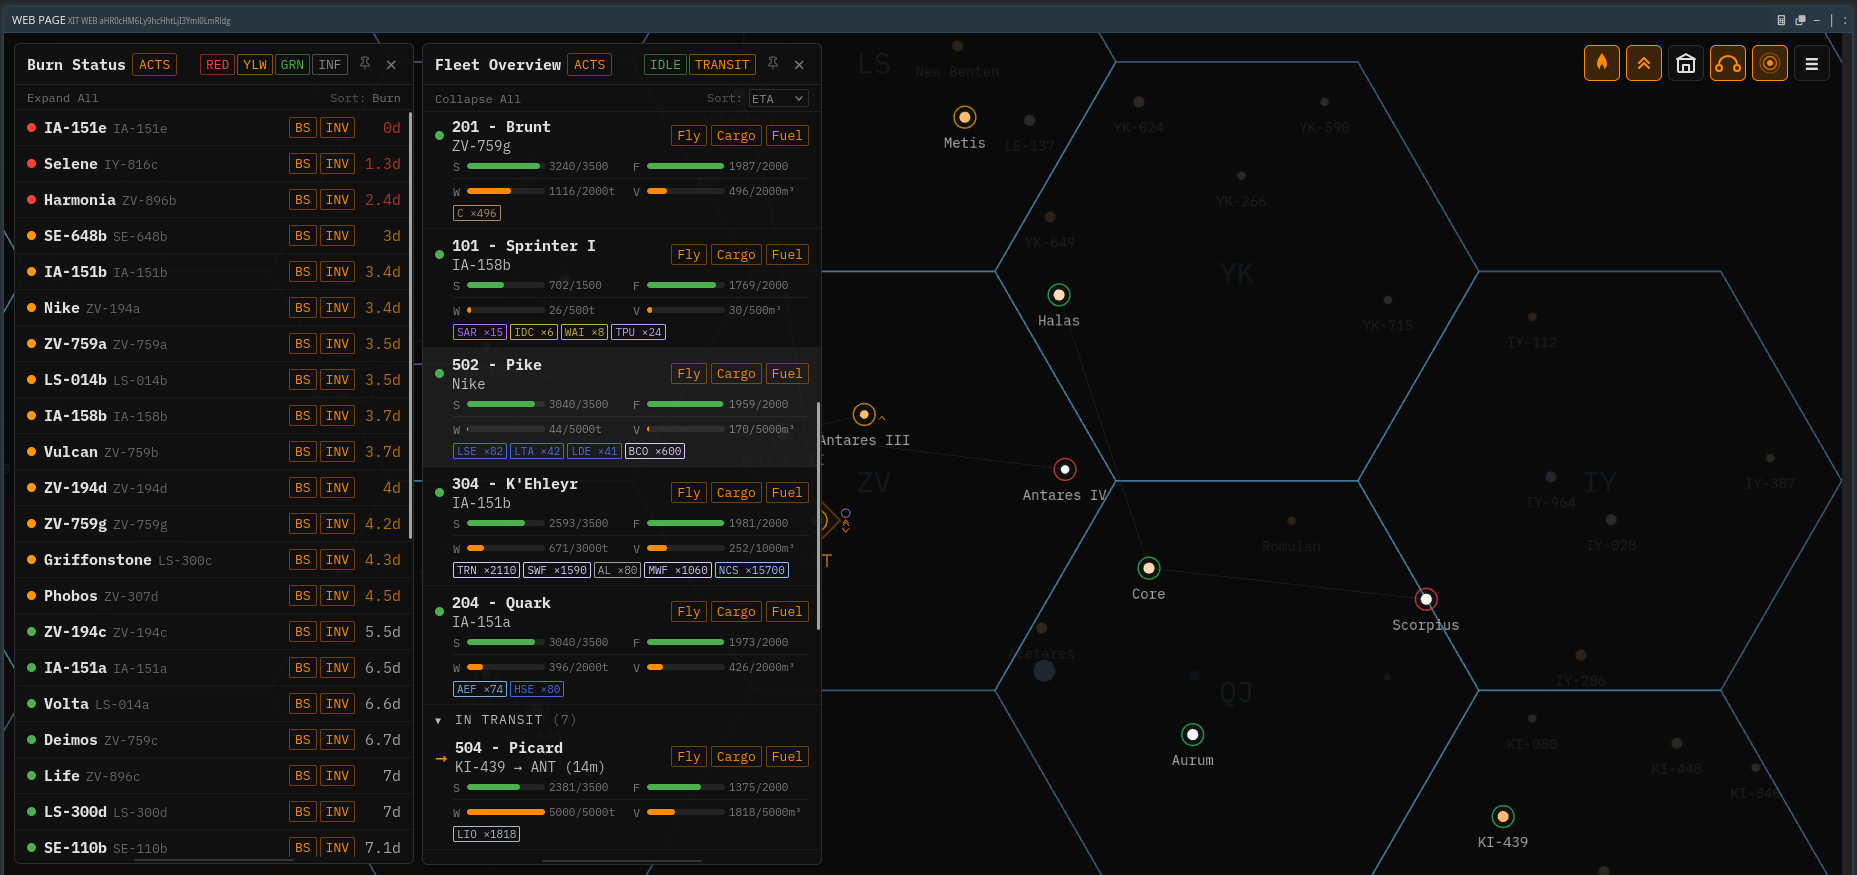Click the SAR ×15 cargo chip on Sprinter I
1857x875 pixels.
click(x=480, y=332)
